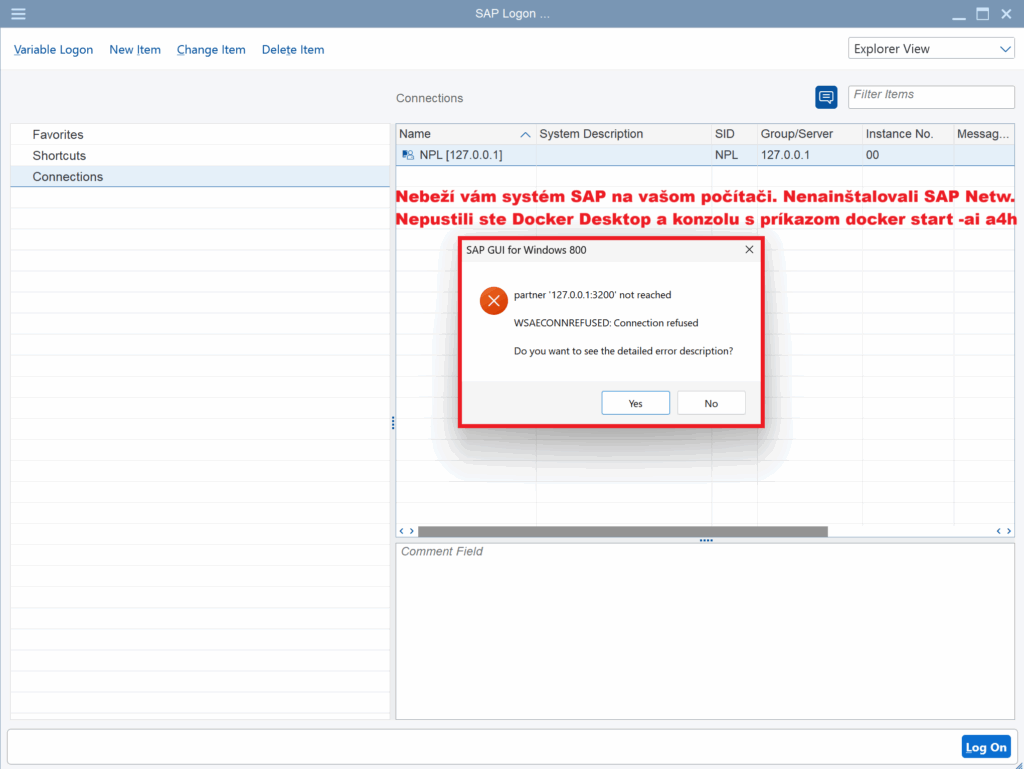
Task: Open the hamburger menu in title bar
Action: 18,14
